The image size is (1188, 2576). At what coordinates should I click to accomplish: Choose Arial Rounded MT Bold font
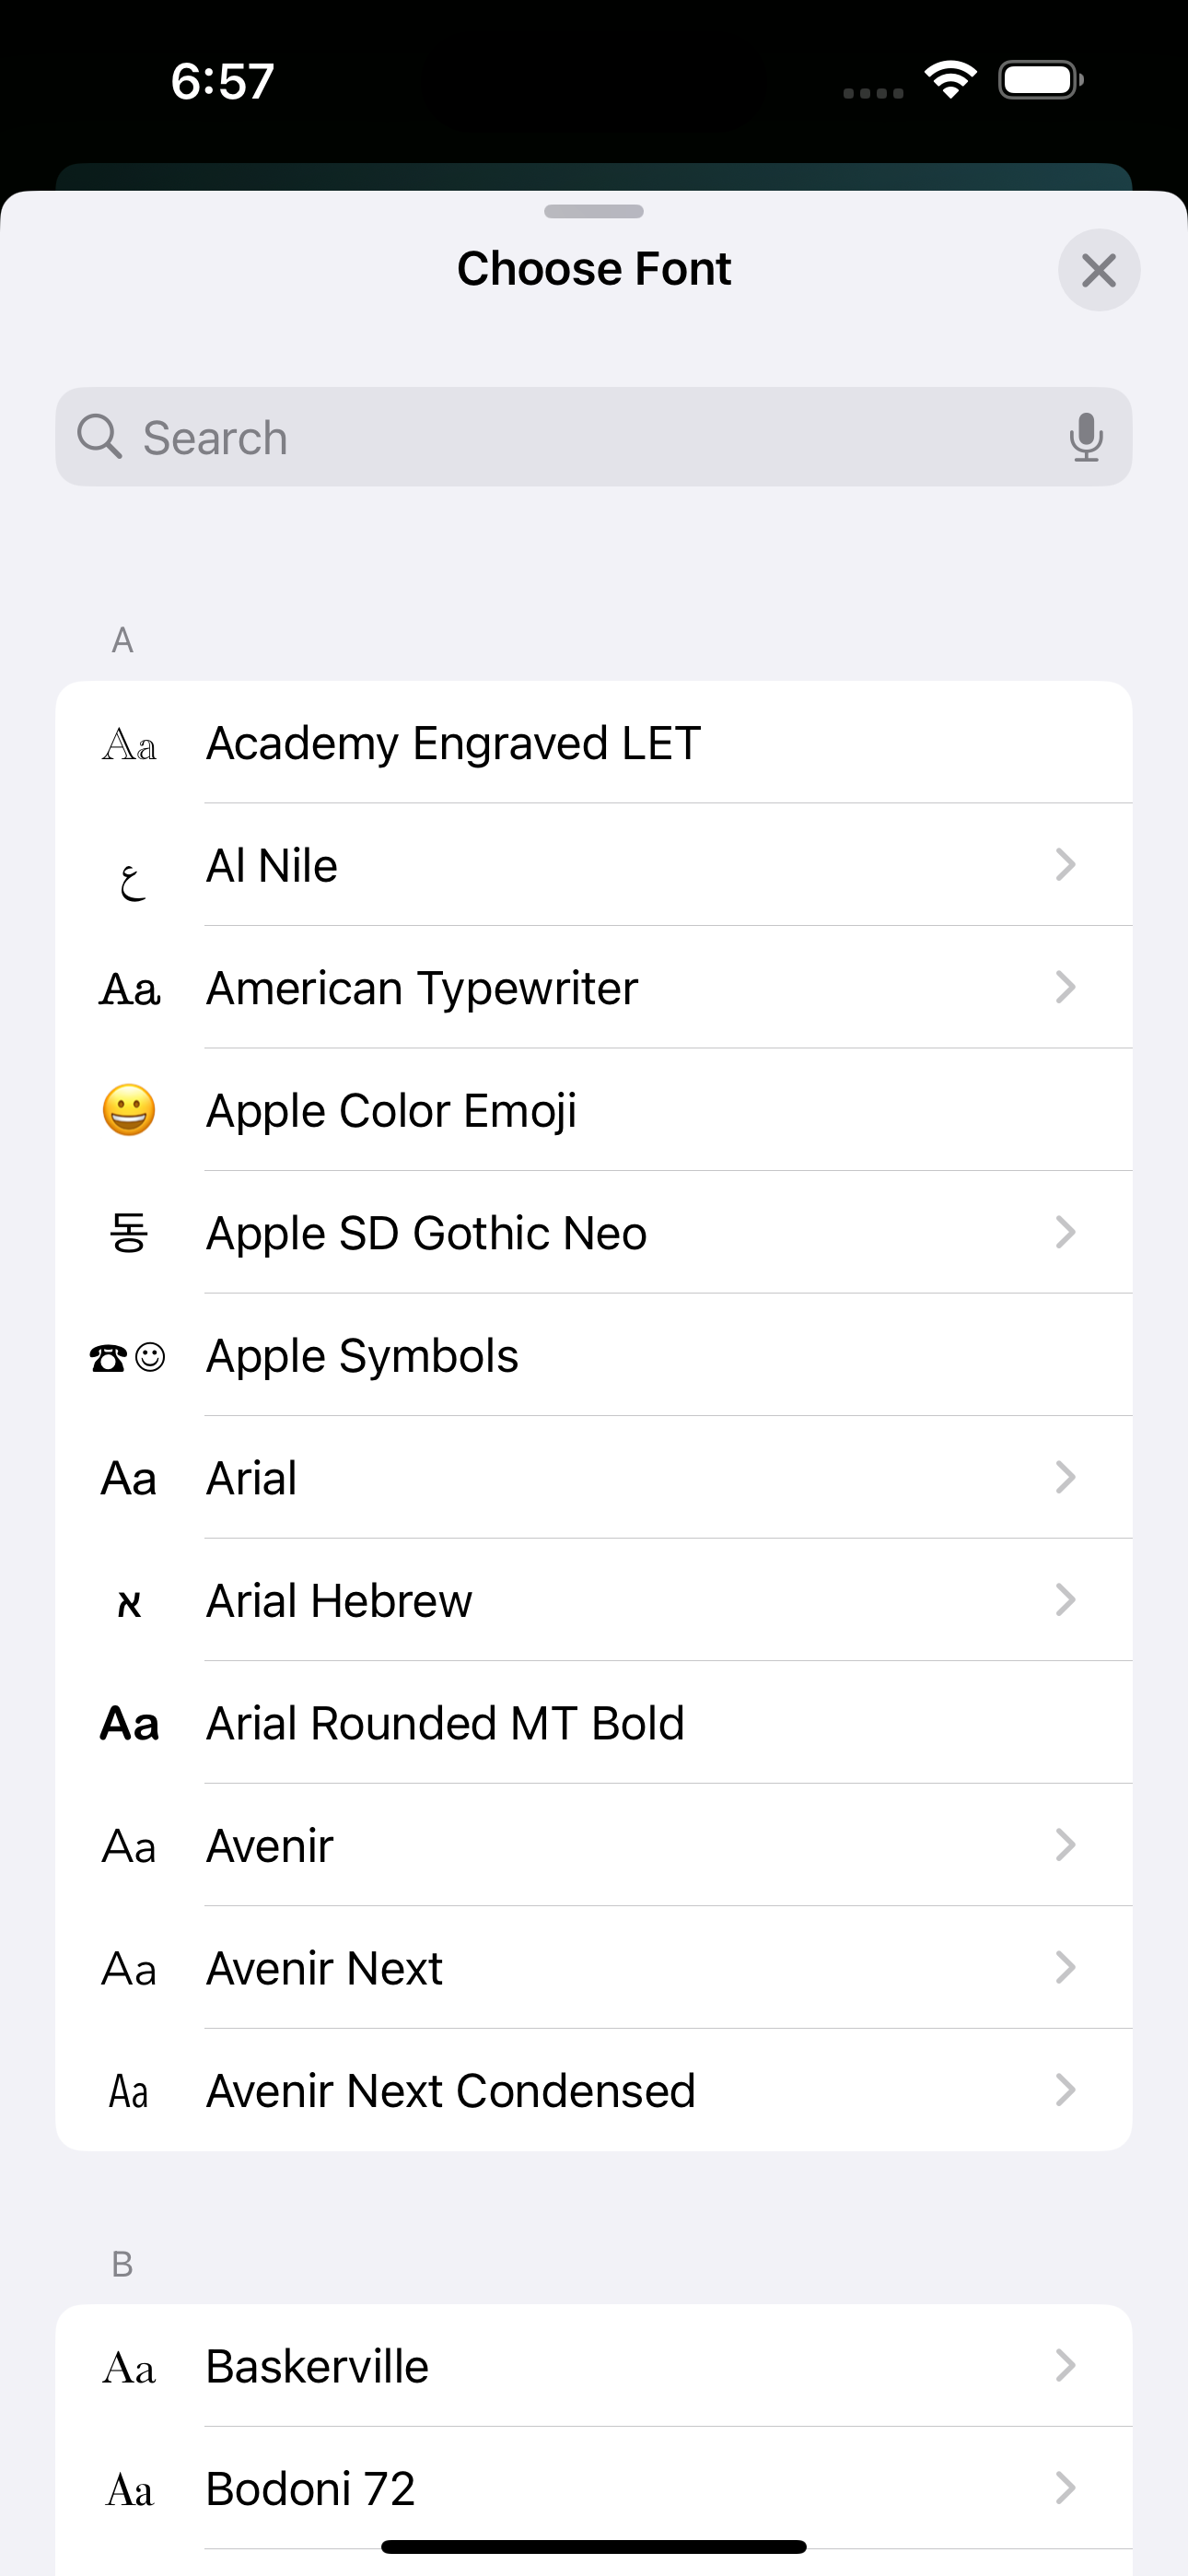[445, 1723]
